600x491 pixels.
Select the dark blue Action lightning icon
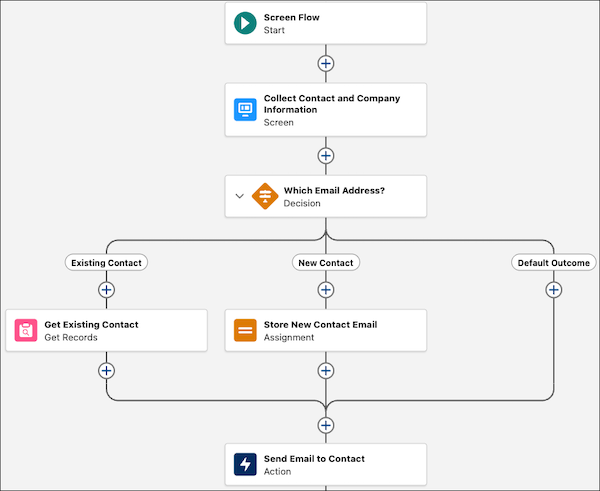pos(245,464)
